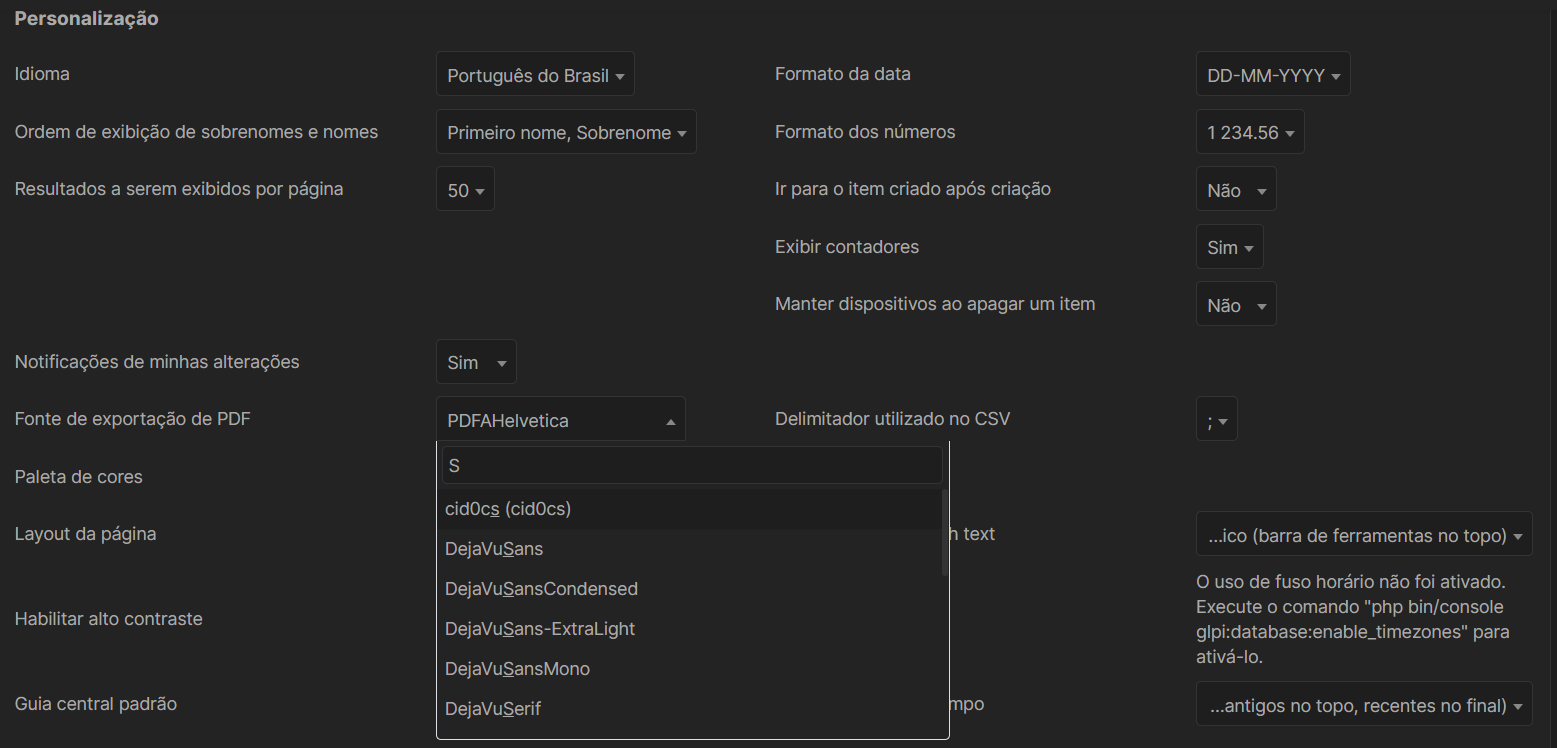Open the toolbar position dropdown
This screenshot has height=748, width=1557.
click(x=1363, y=533)
